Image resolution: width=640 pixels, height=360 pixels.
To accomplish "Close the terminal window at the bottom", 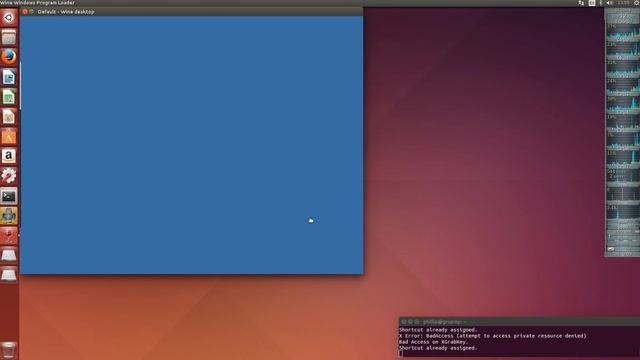I will click(404, 322).
